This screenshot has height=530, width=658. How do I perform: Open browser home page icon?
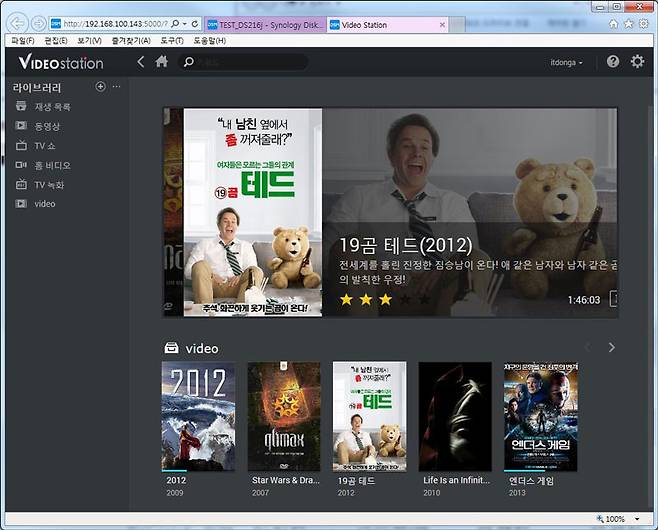click(x=614, y=23)
